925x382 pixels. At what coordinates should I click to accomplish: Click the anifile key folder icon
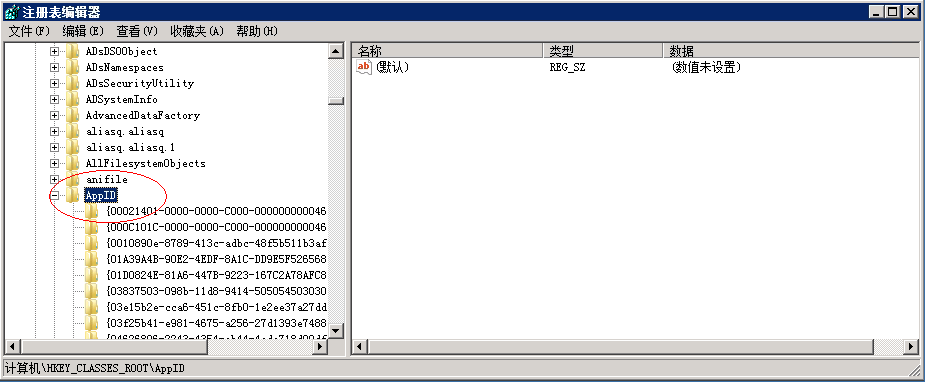pos(73,179)
